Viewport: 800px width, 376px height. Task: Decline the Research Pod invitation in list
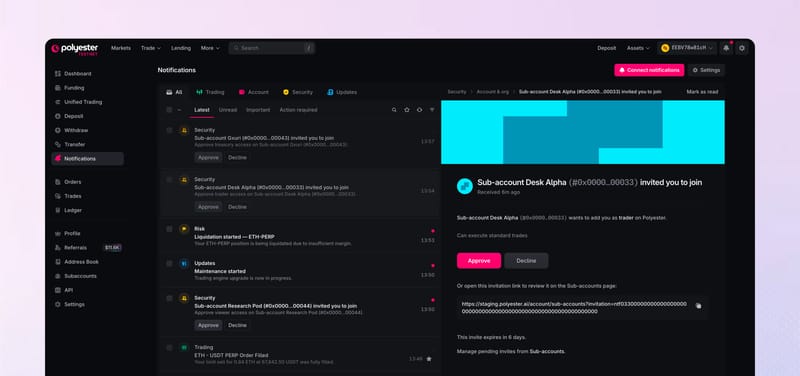[x=237, y=325]
